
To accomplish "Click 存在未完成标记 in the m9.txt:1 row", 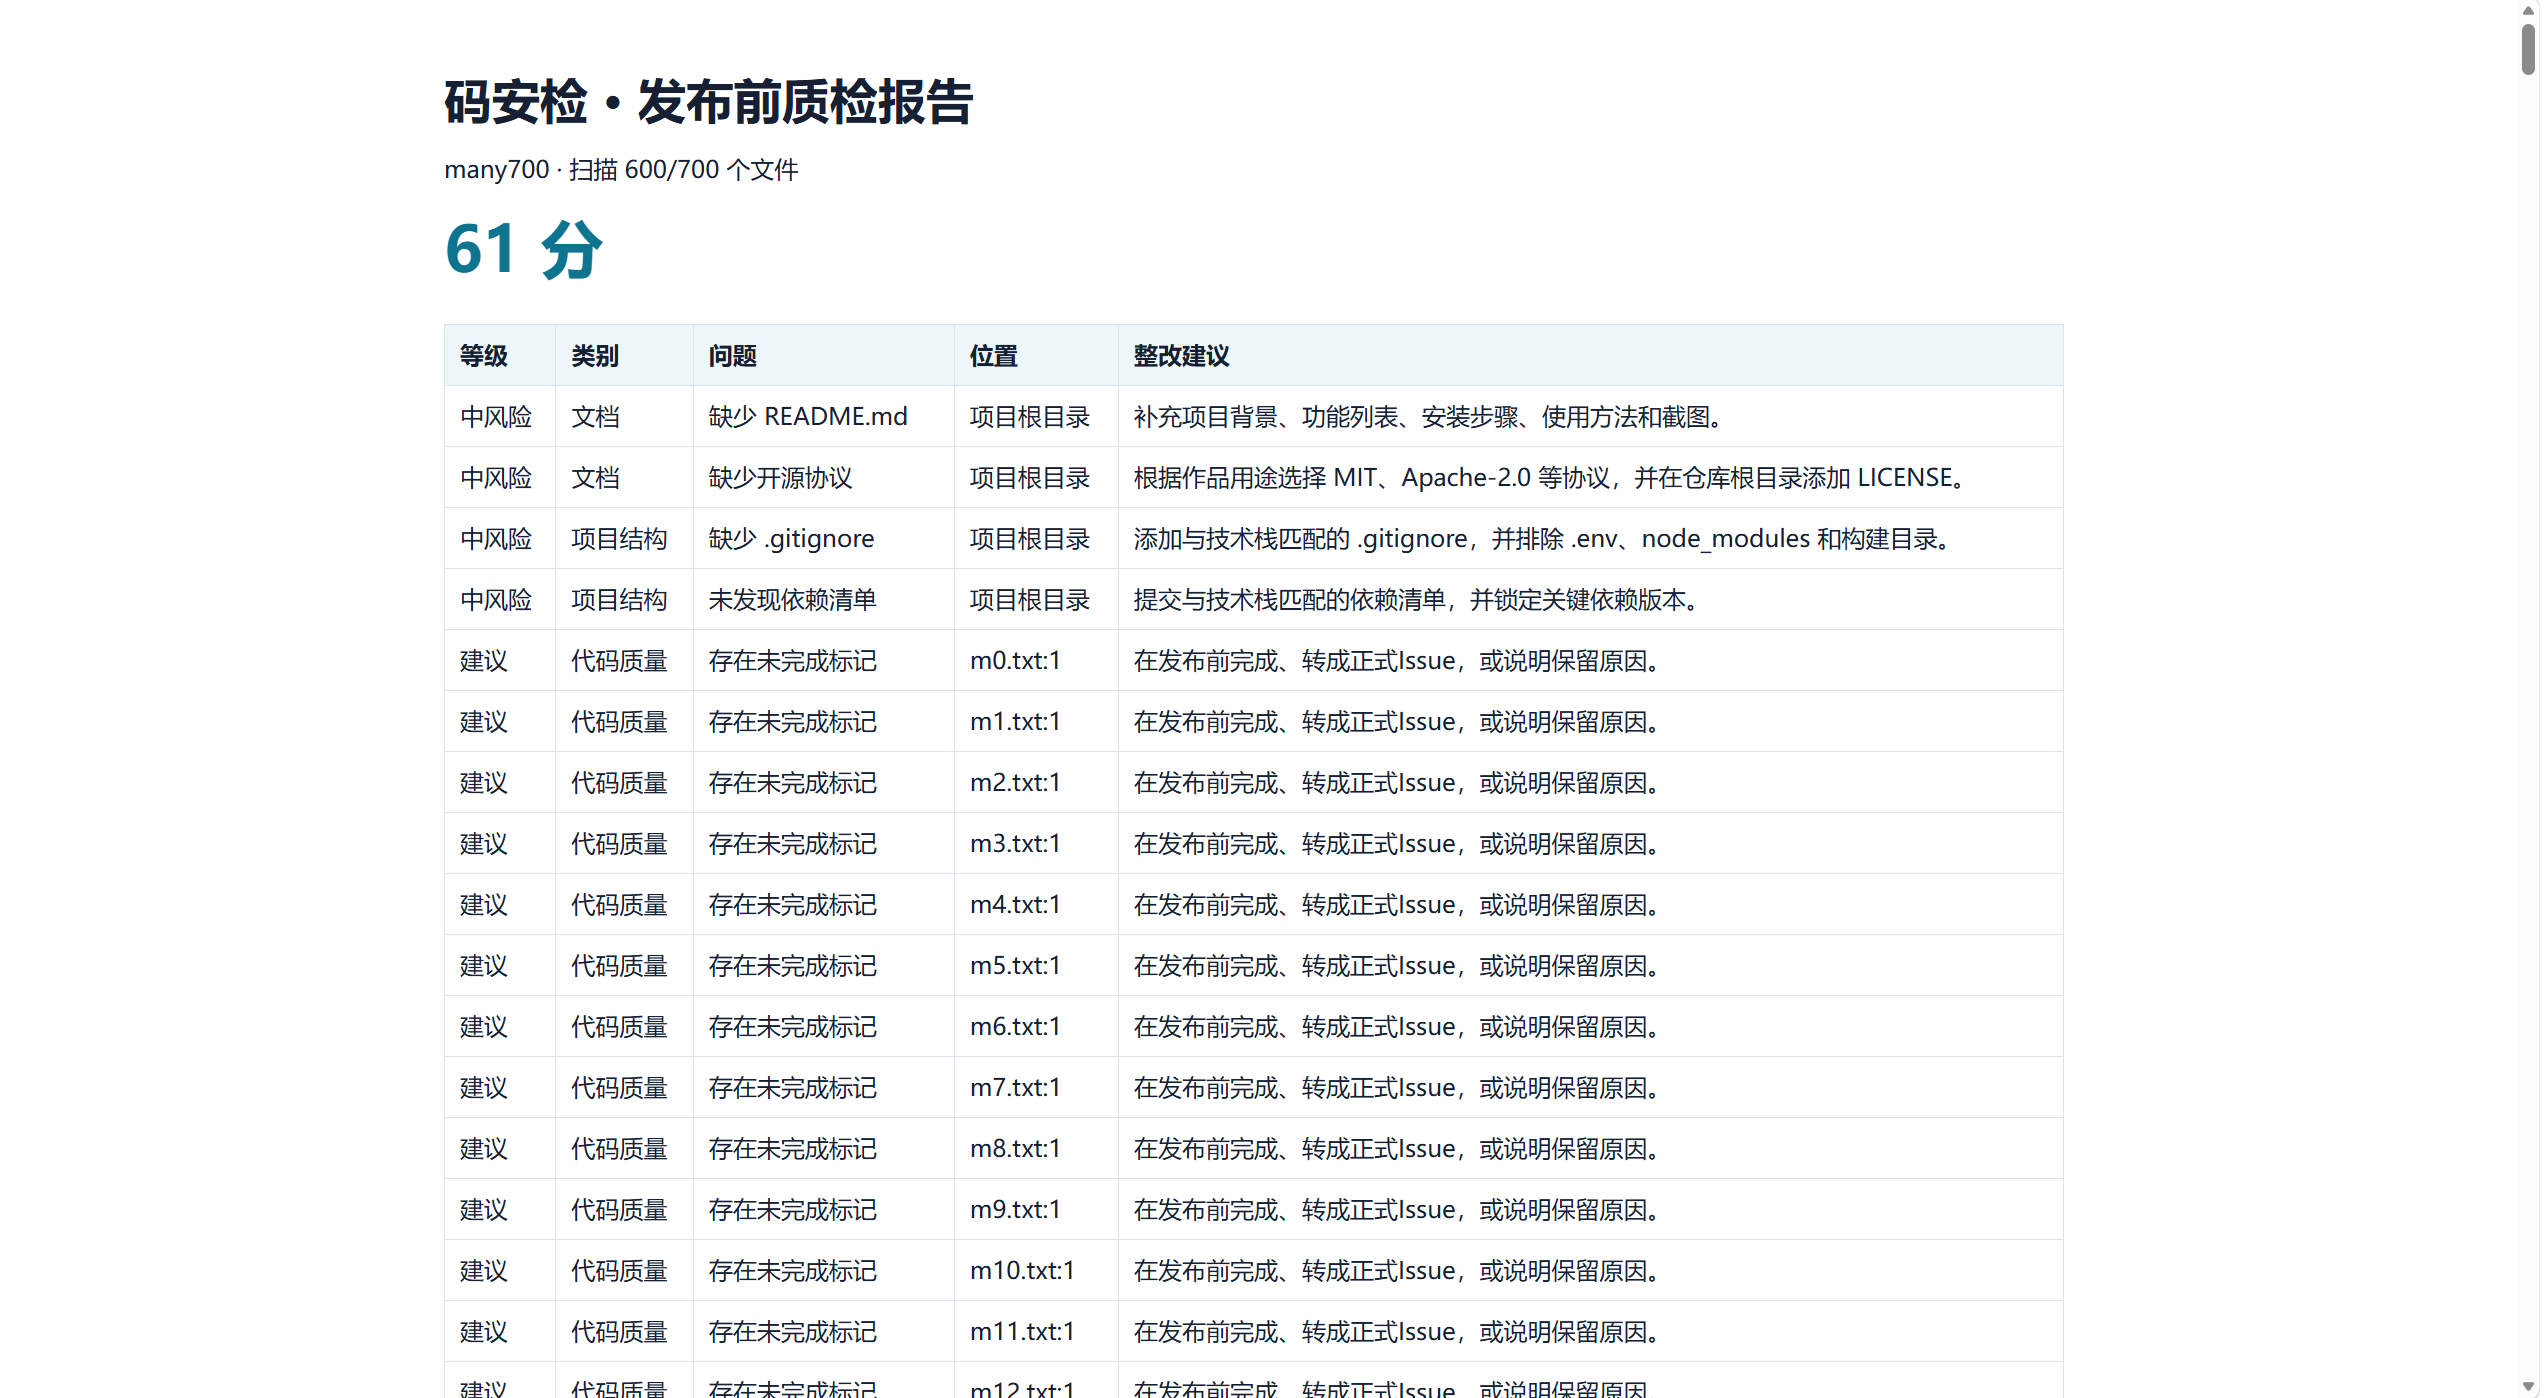I will coord(792,1210).
